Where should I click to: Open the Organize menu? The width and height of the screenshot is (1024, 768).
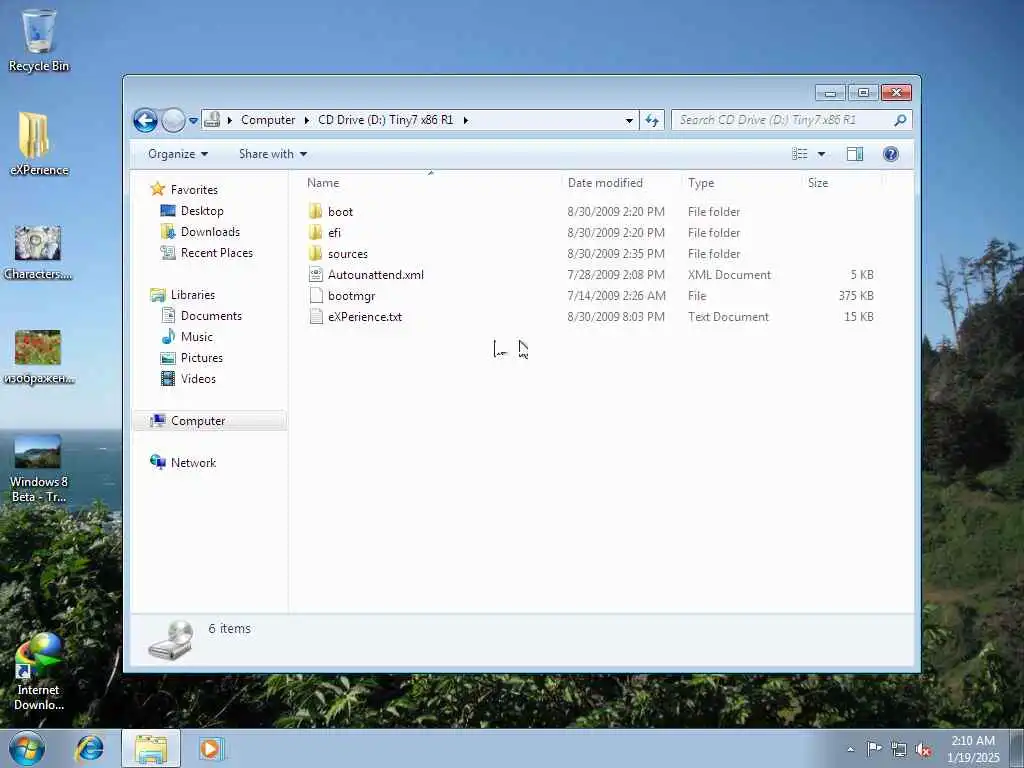pyautogui.click(x=178, y=154)
